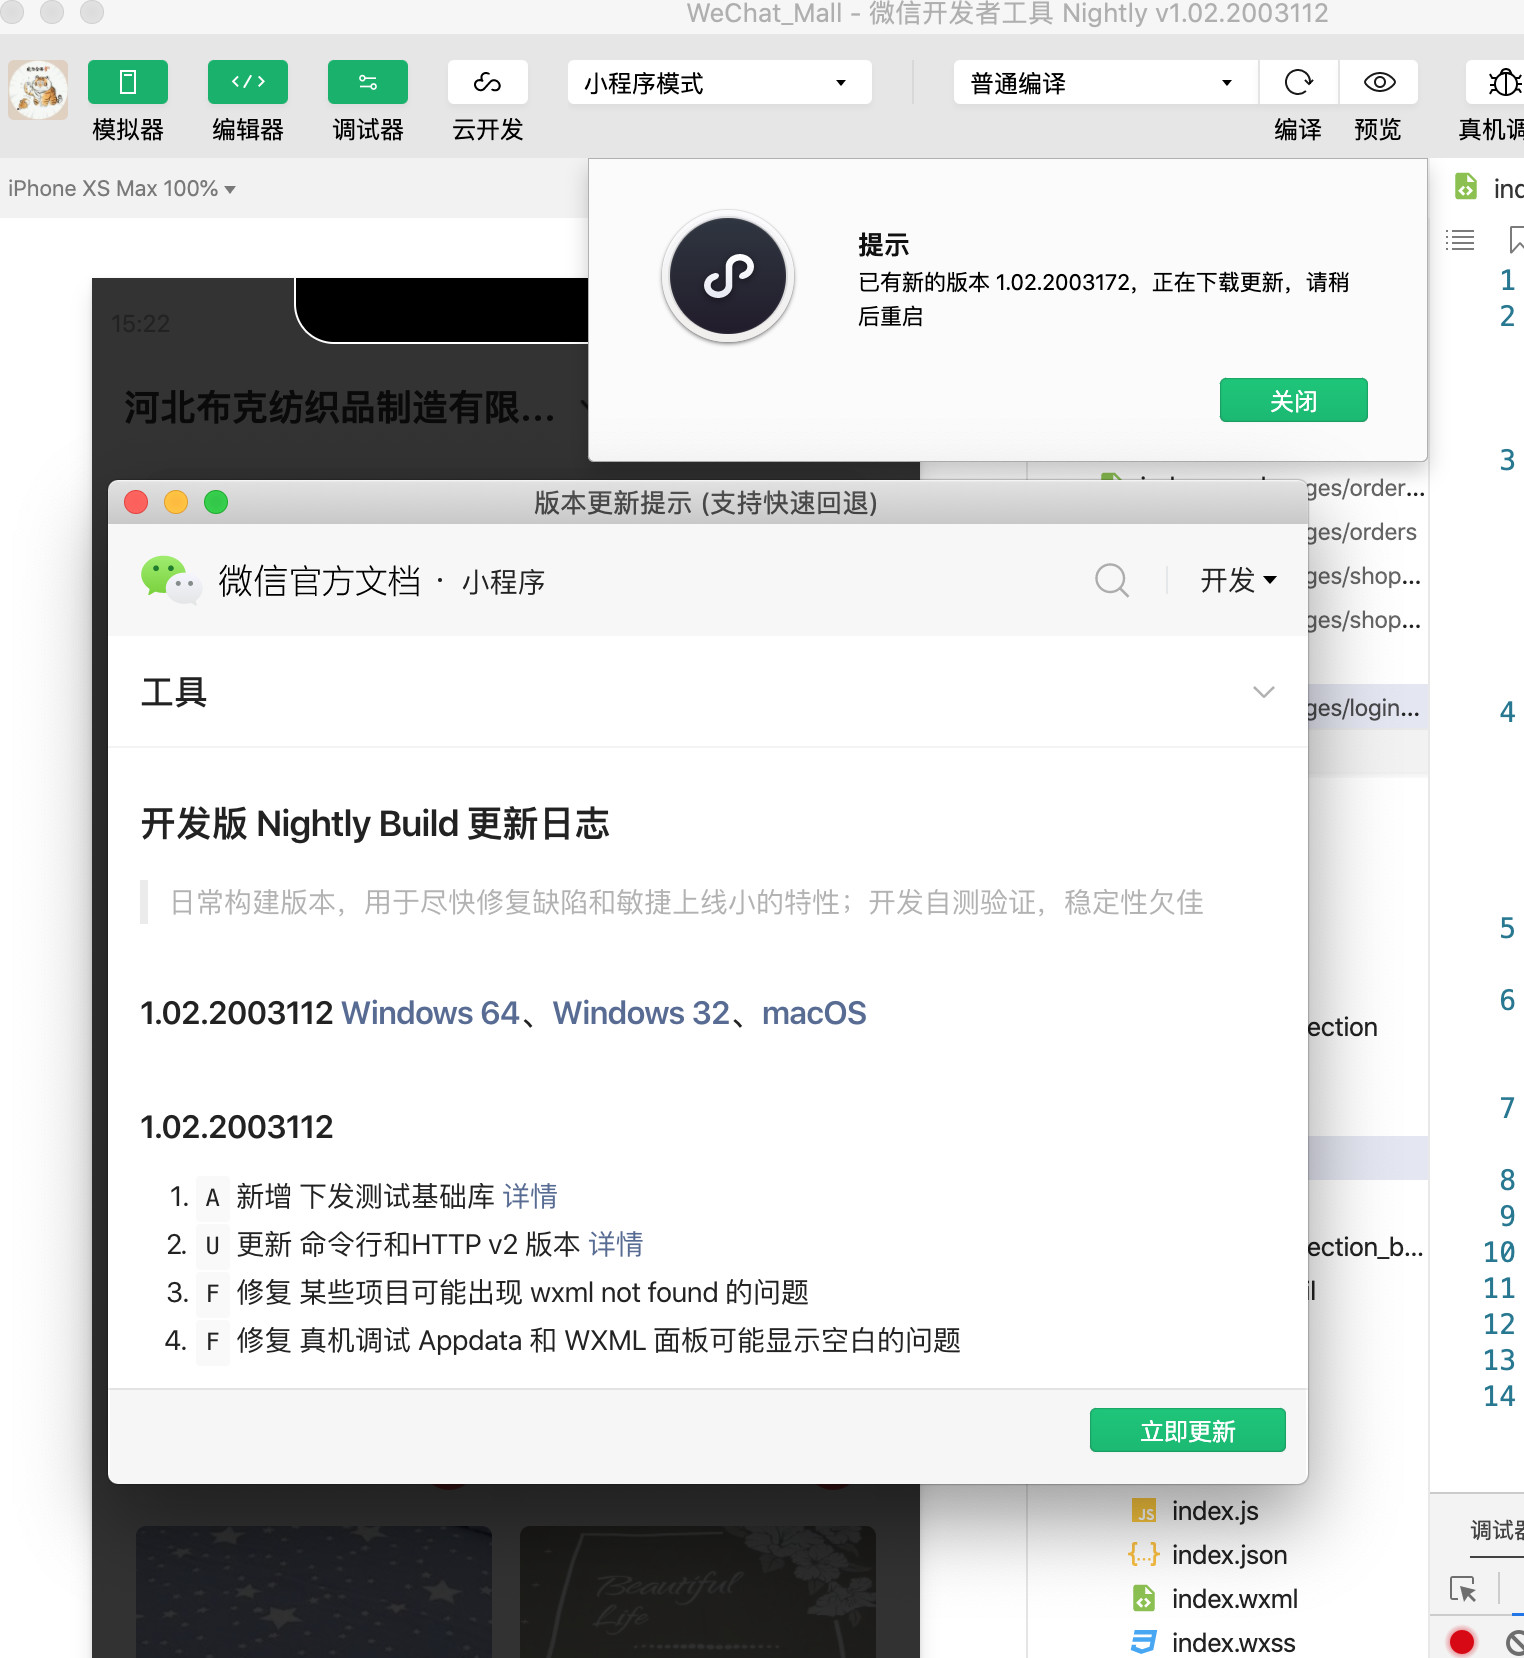
Task: Open the 普通编译 compile mode dropdown
Action: (1105, 82)
